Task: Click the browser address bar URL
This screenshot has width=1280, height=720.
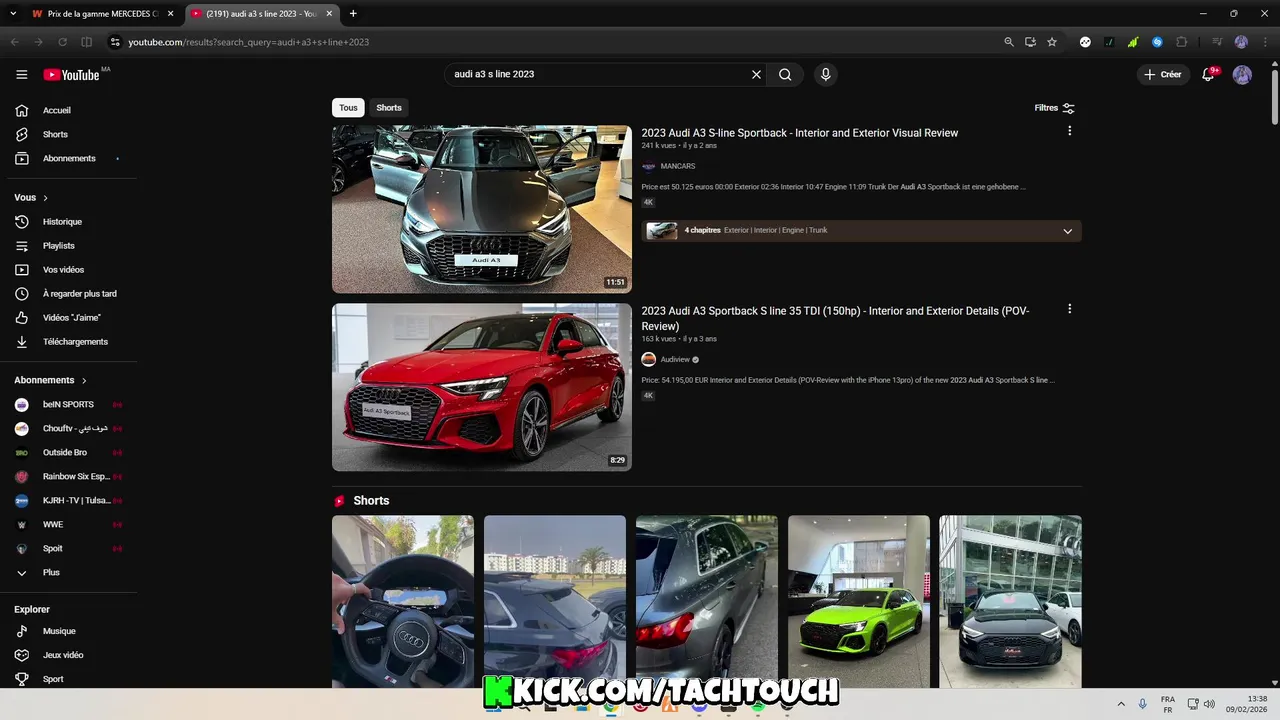Action: (249, 42)
